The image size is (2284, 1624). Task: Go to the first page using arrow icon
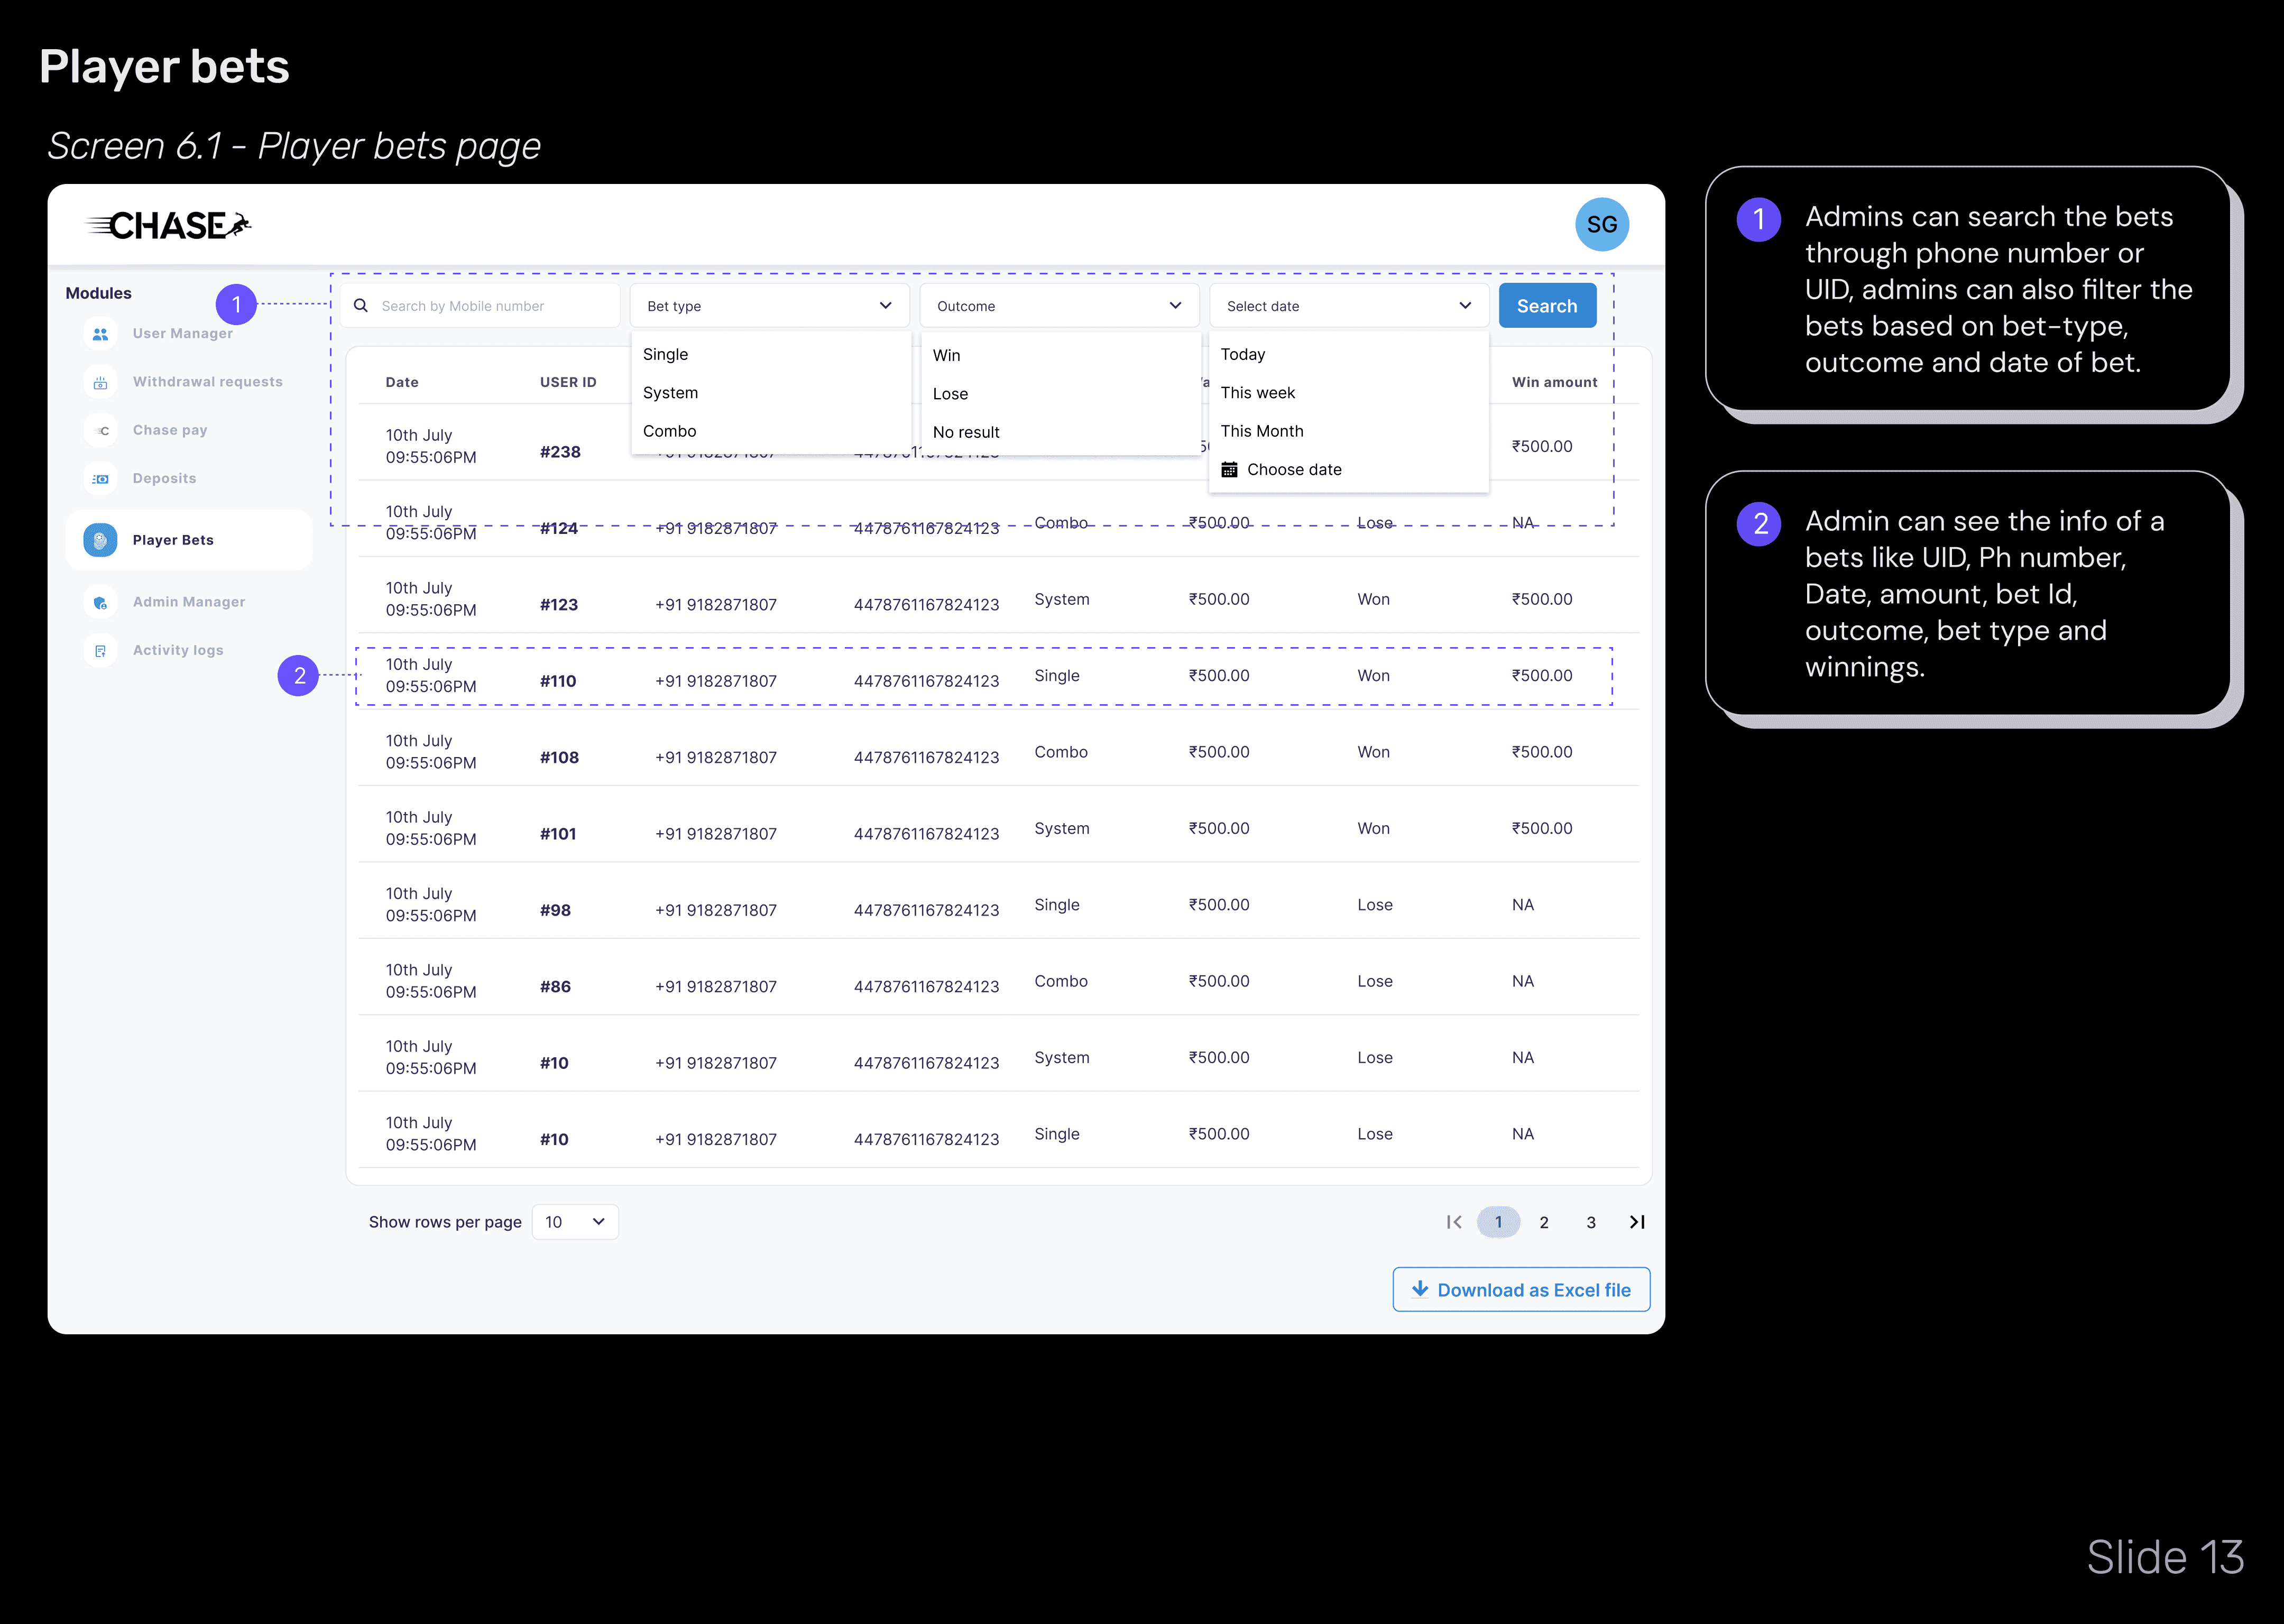[x=1454, y=1222]
